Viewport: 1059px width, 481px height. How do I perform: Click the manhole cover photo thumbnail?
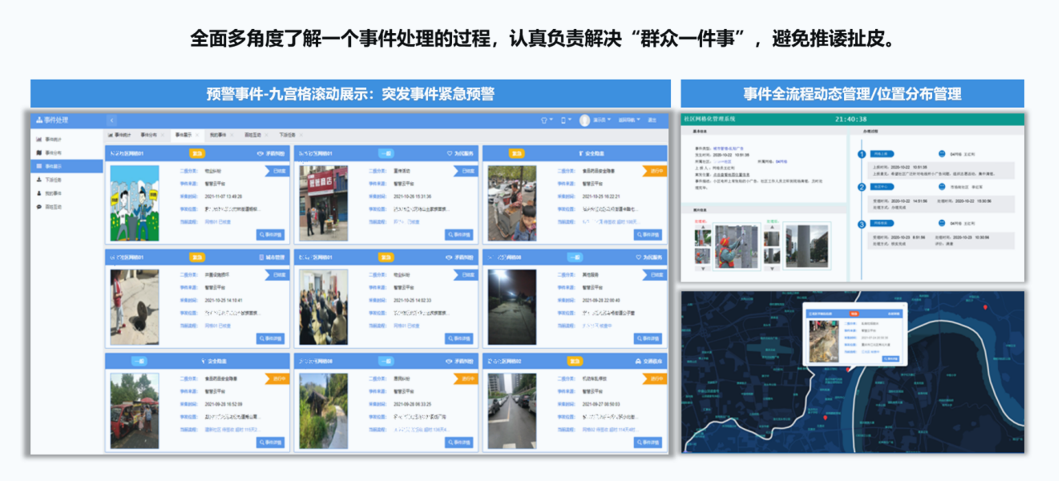[x=134, y=307]
